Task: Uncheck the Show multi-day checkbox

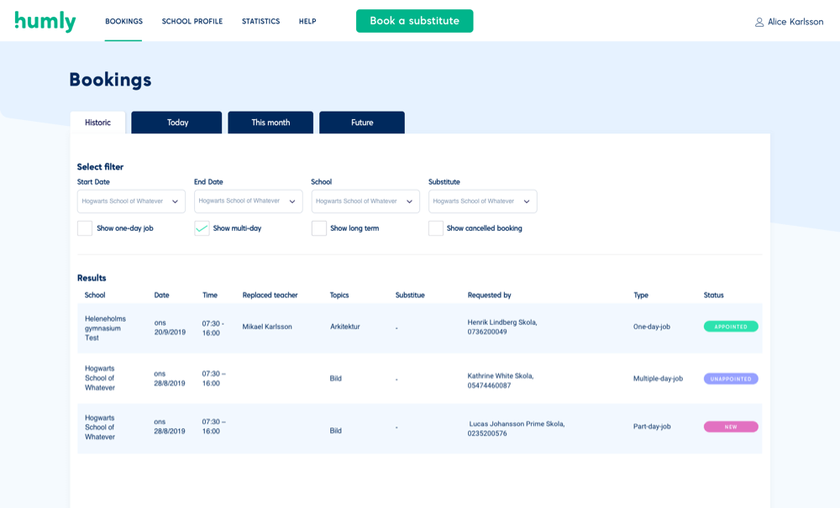Action: coord(202,228)
